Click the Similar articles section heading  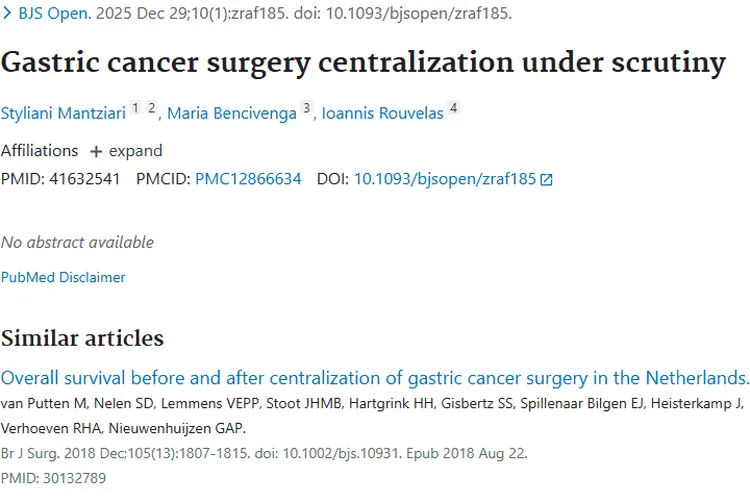(x=82, y=338)
